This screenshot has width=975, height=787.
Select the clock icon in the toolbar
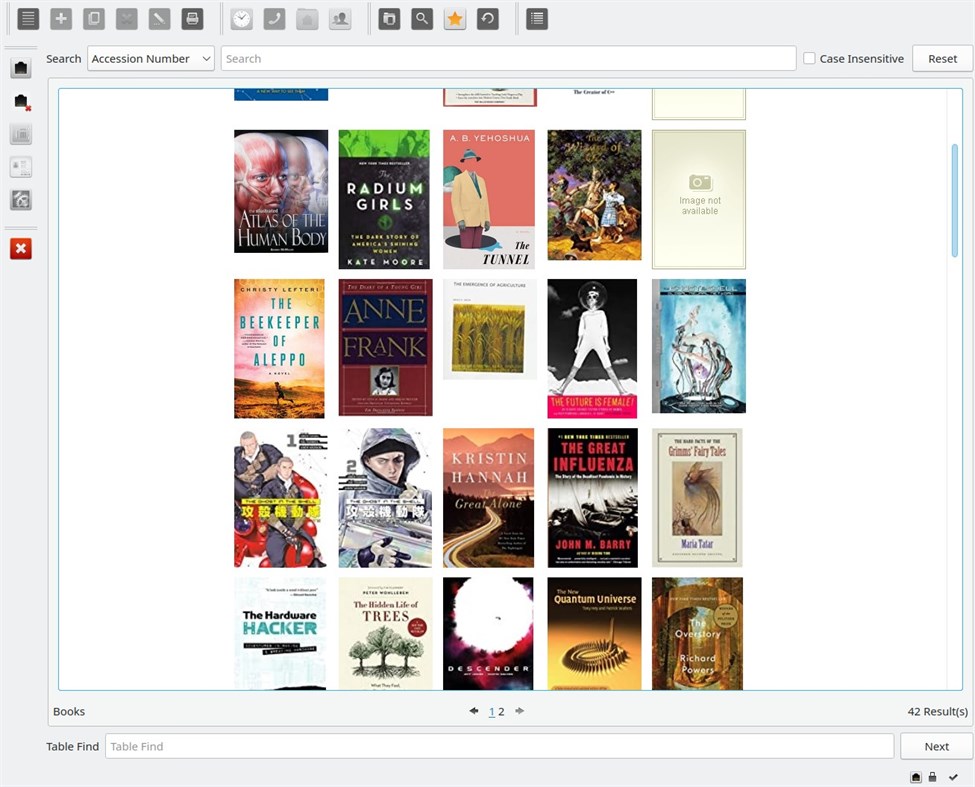[x=241, y=18]
